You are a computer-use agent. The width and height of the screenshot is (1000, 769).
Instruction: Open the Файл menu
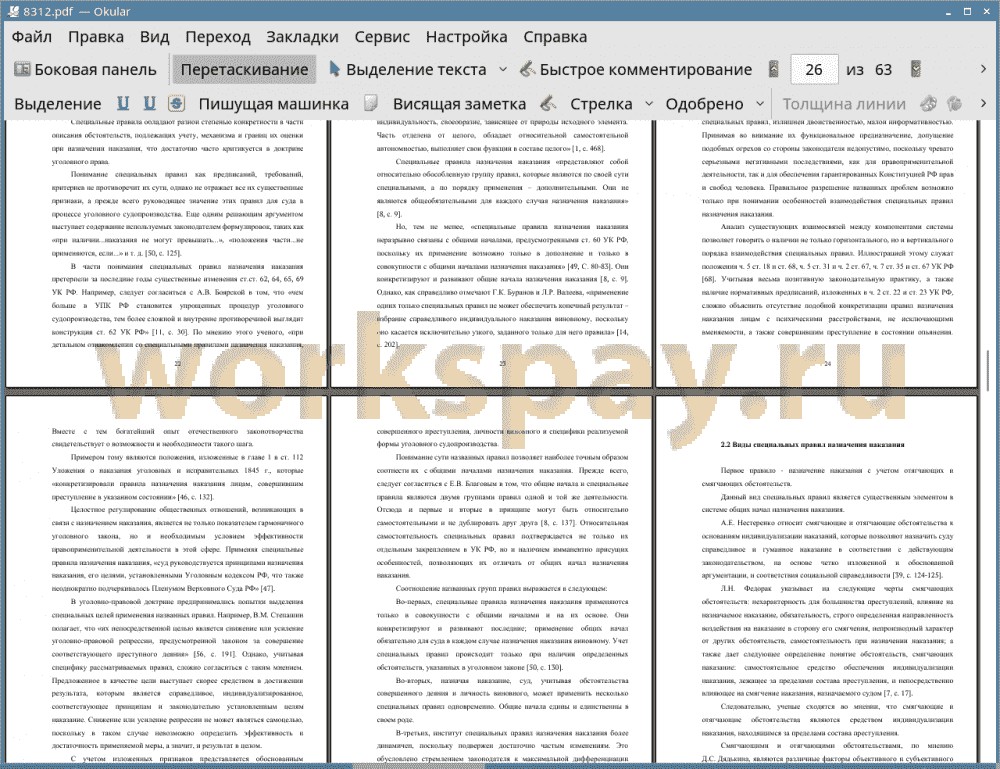click(x=32, y=37)
